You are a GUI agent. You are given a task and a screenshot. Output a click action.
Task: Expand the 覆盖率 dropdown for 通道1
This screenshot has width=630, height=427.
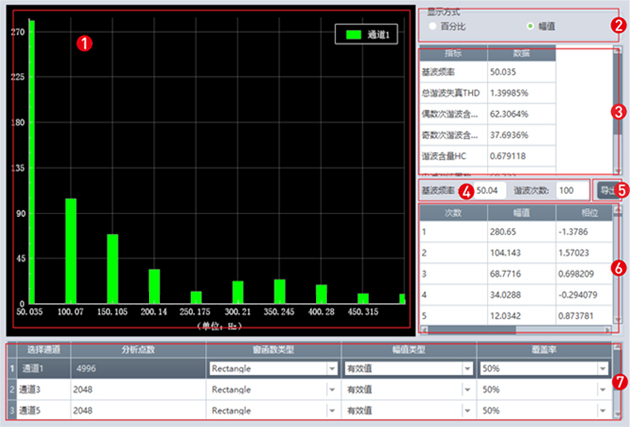coord(600,368)
